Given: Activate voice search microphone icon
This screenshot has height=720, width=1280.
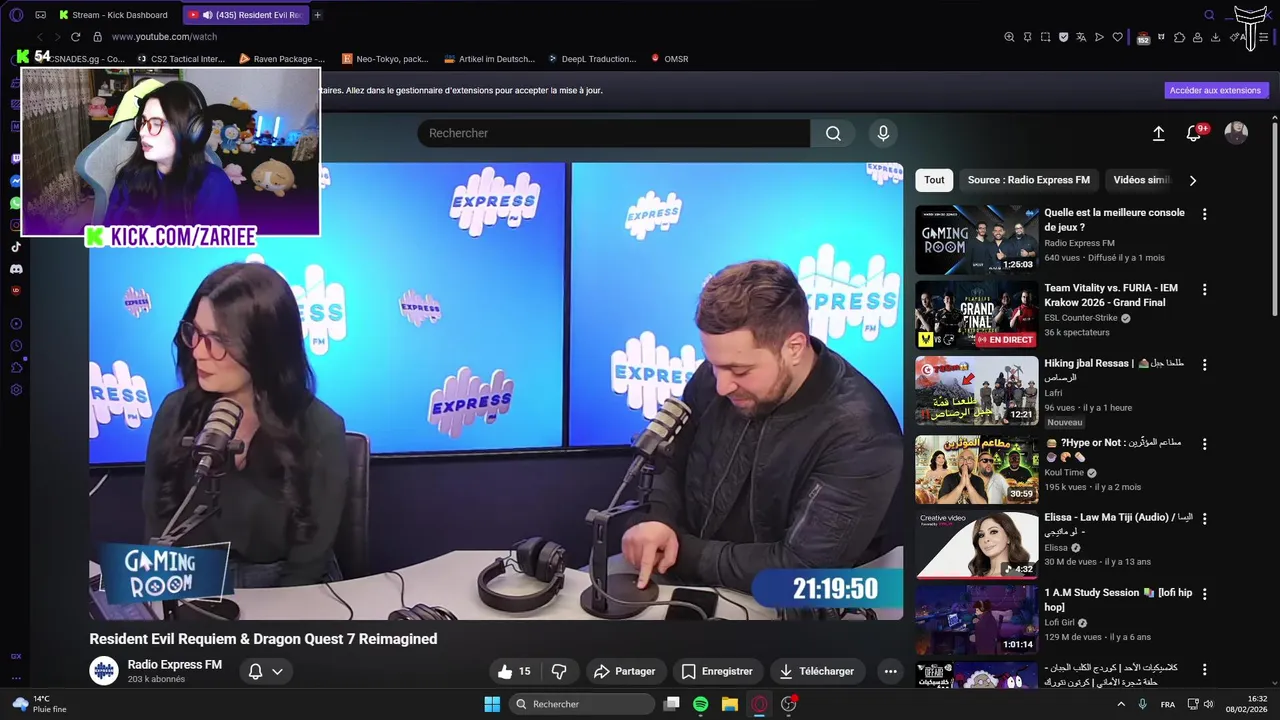Looking at the screenshot, I should [x=882, y=133].
